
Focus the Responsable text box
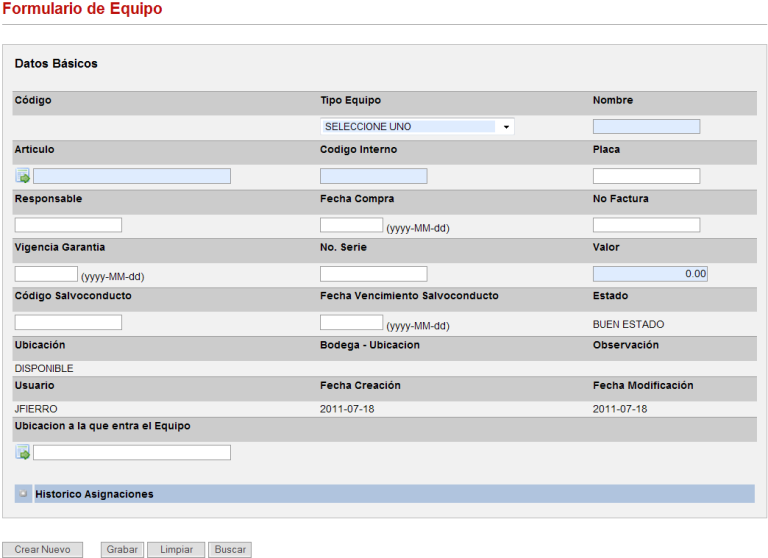click(68, 225)
